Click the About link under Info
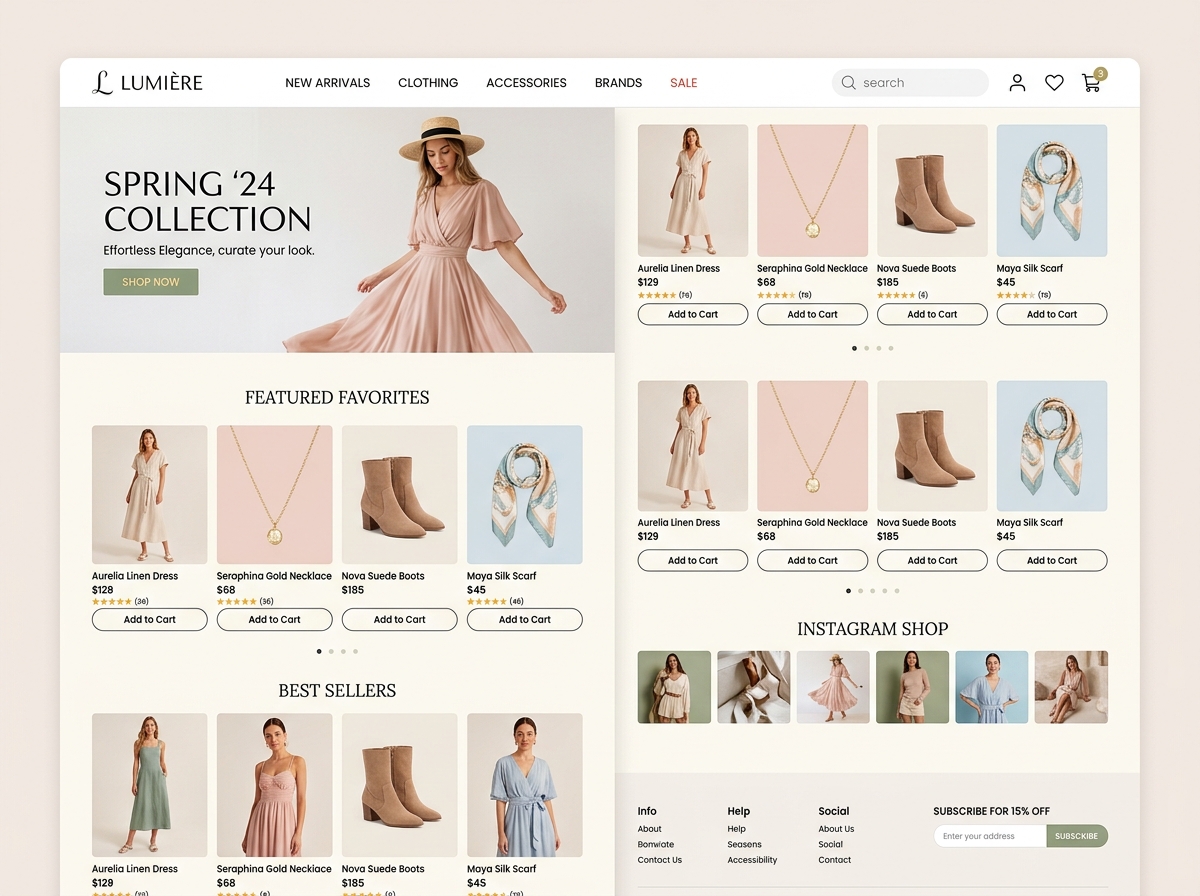The width and height of the screenshot is (1200, 896). (650, 829)
